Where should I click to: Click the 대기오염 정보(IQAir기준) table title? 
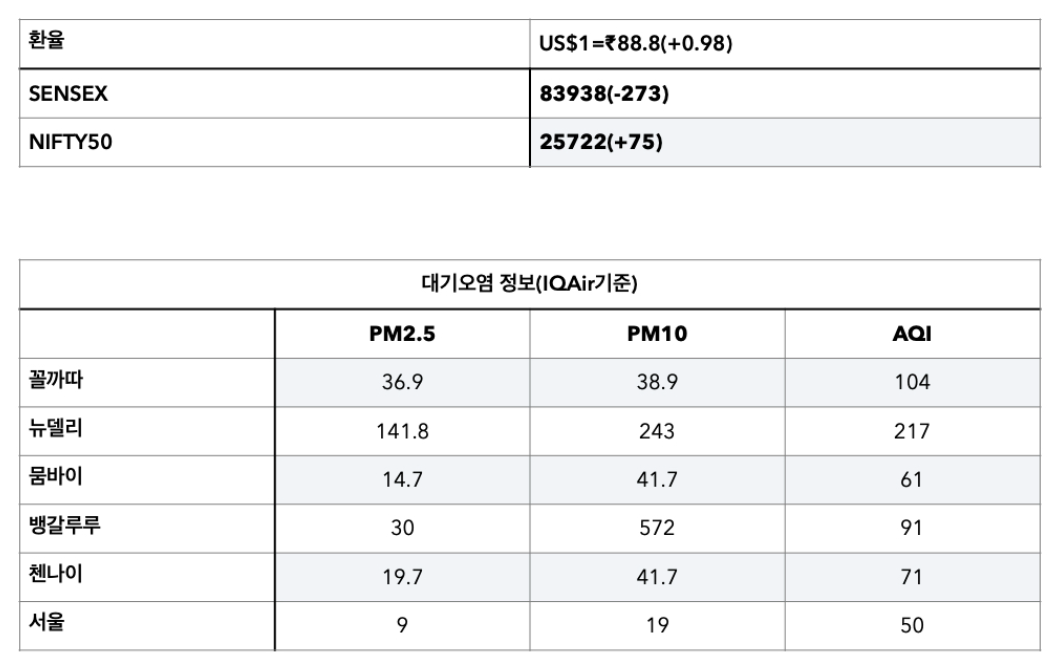(530, 284)
